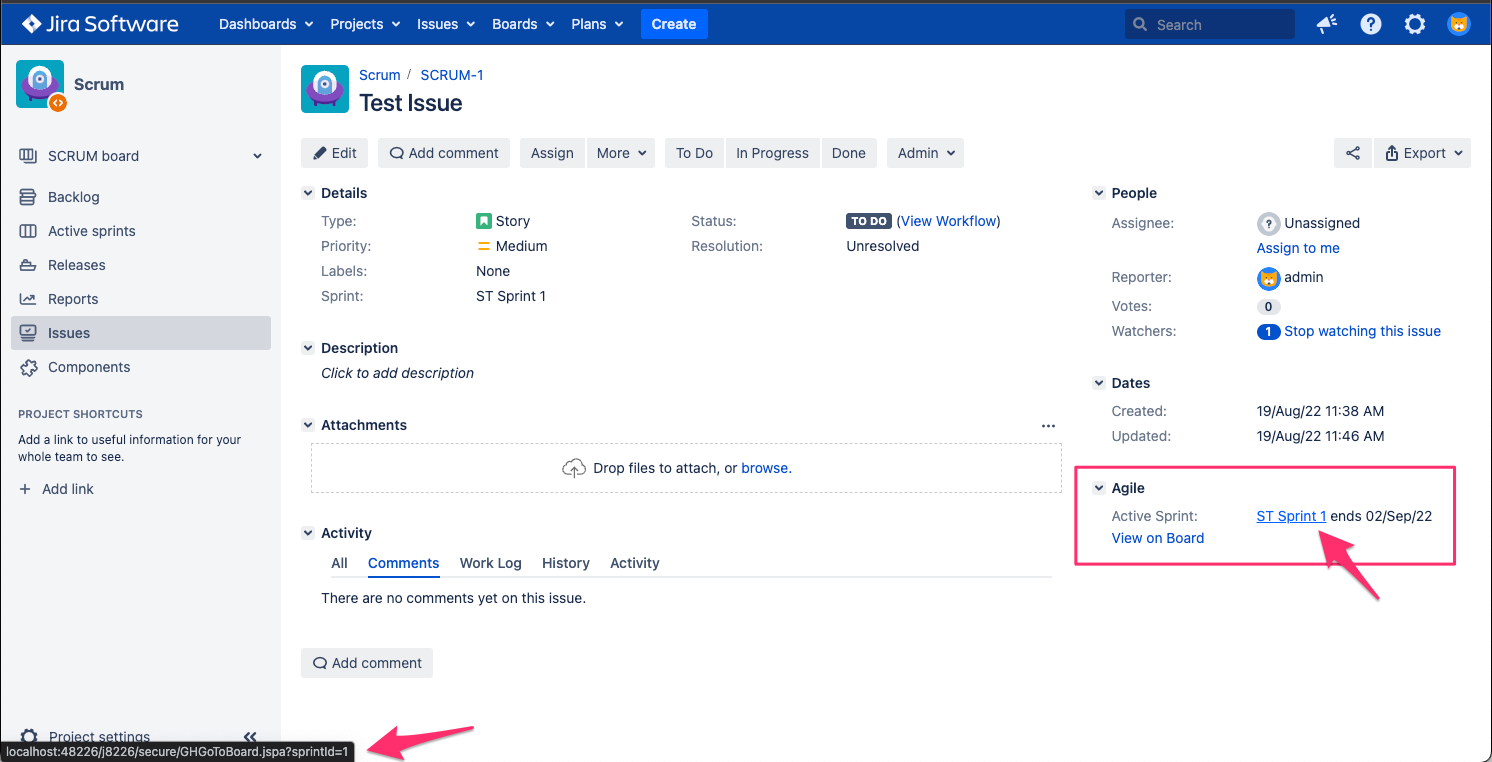This screenshot has height=762, width=1492.
Task: Click the Create button
Action: coord(674,24)
